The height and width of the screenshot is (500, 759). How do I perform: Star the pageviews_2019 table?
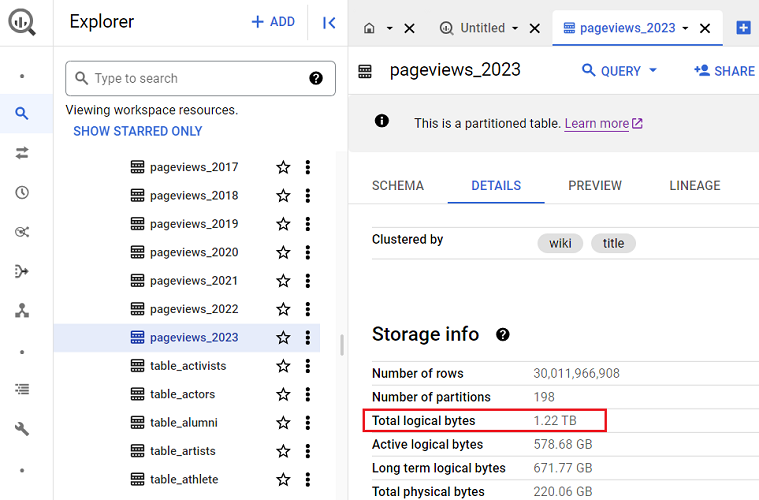(283, 224)
